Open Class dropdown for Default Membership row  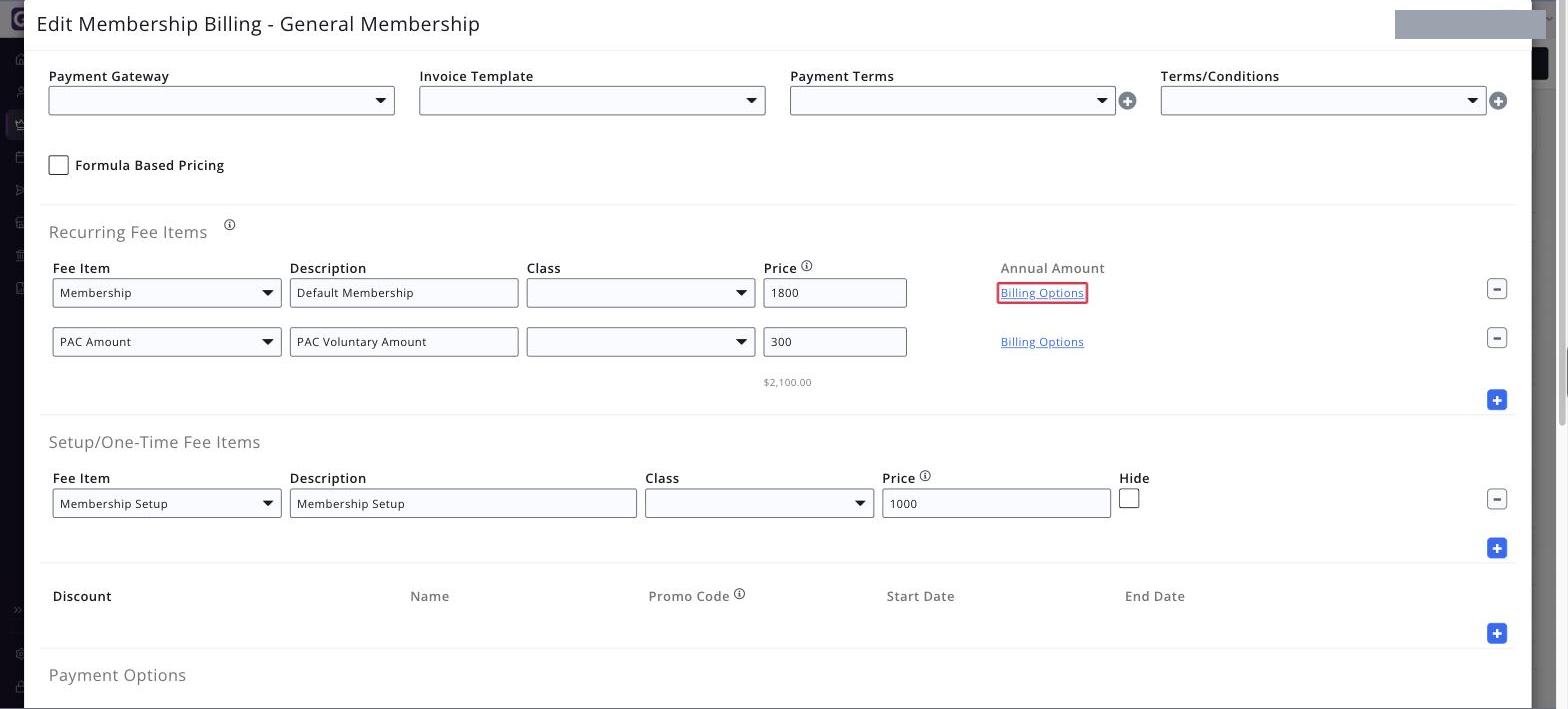[641, 293]
